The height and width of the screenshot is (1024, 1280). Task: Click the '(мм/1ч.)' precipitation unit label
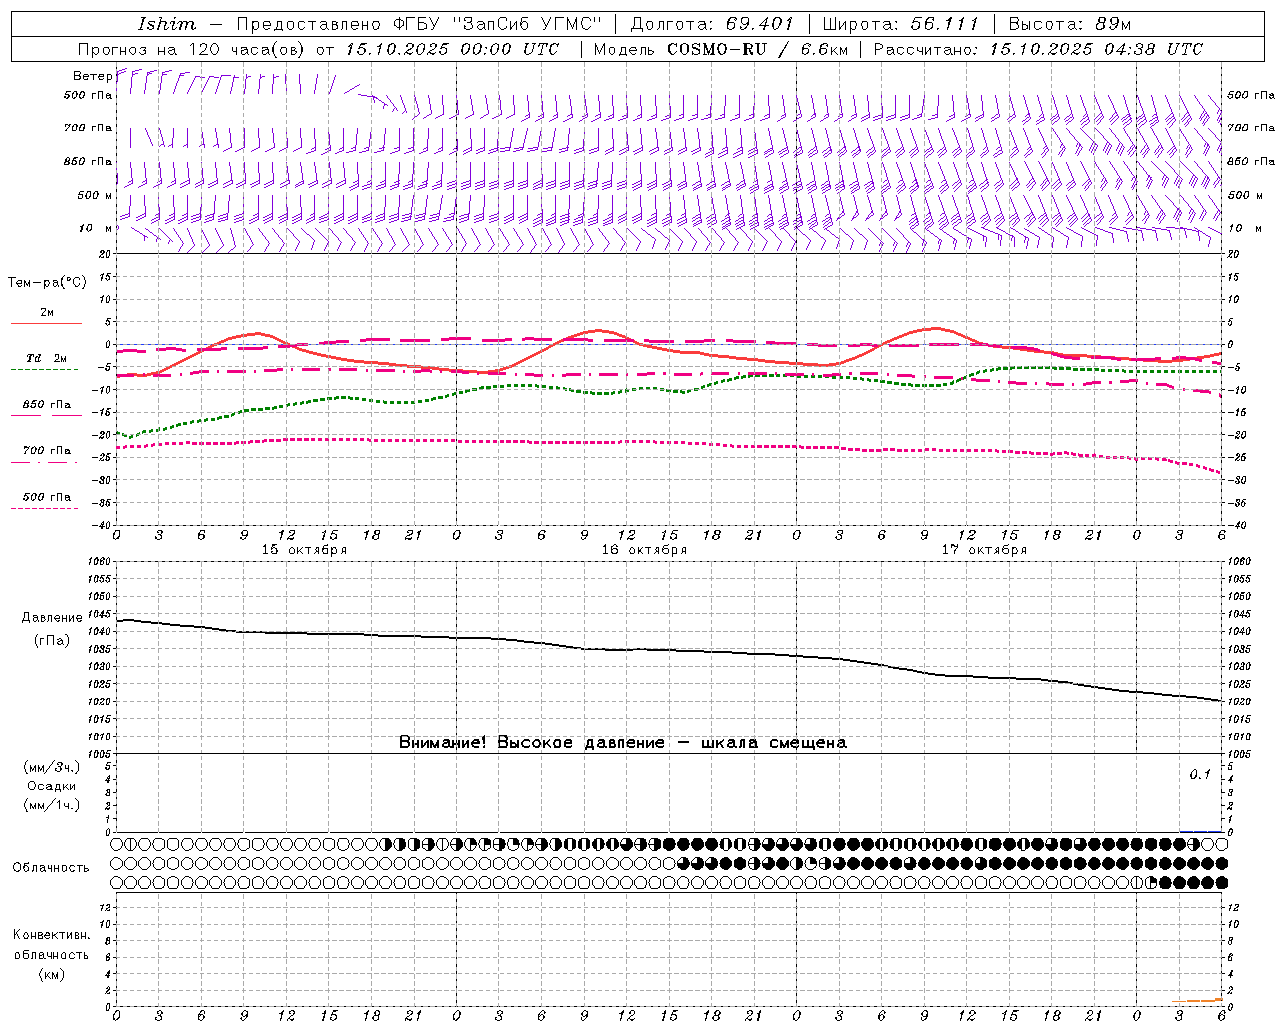point(52,805)
